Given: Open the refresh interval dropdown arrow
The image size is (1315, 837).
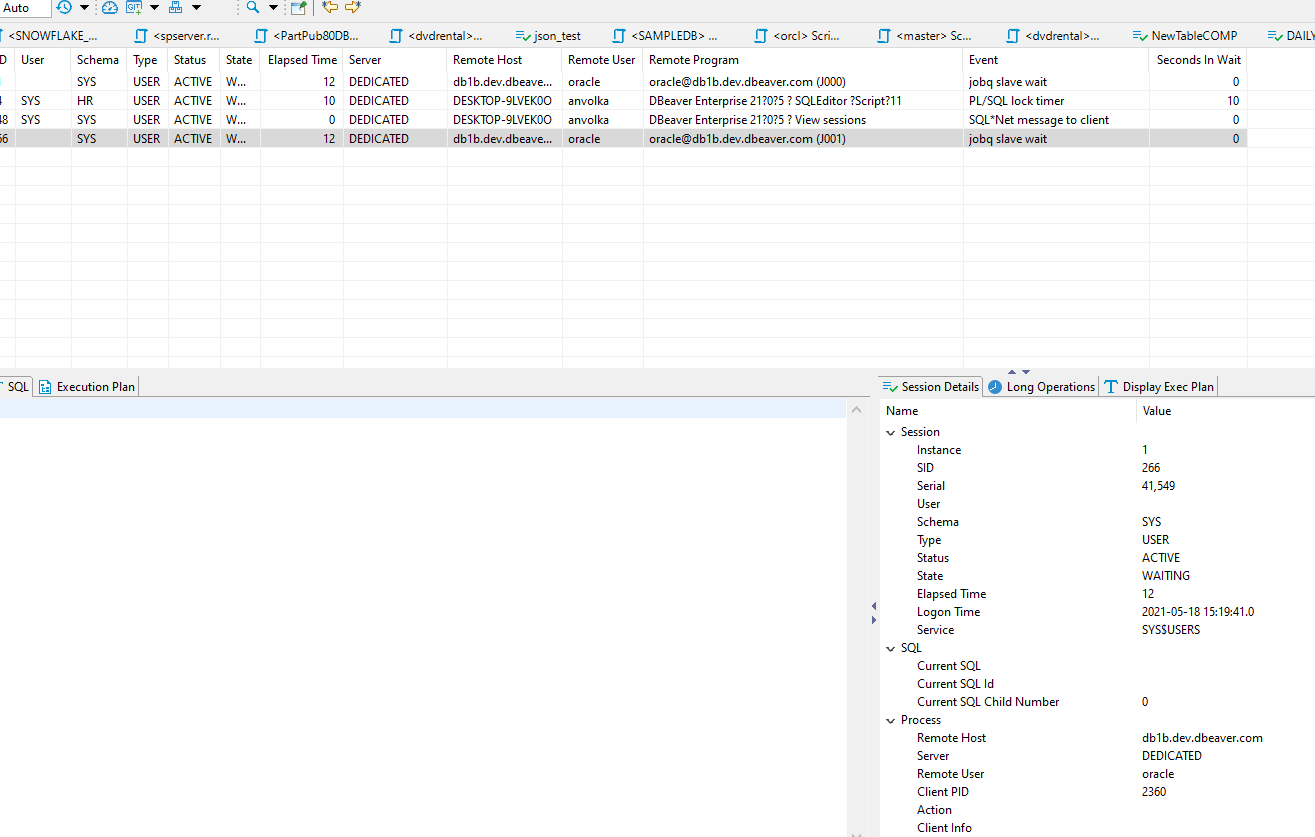Looking at the screenshot, I should [x=84, y=8].
